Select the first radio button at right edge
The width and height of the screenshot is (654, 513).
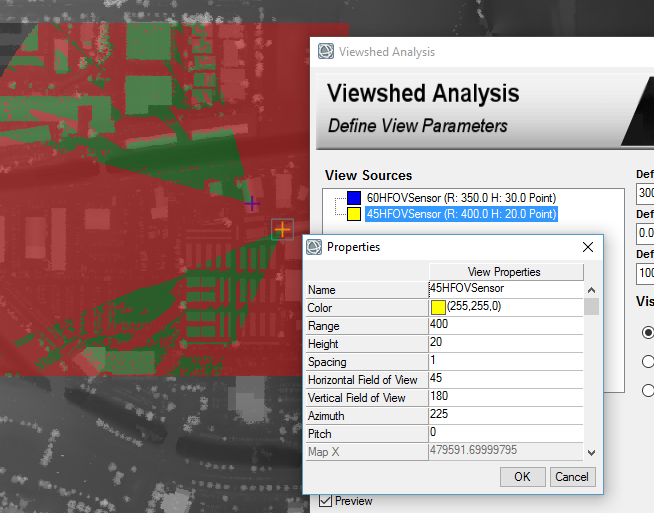pos(648,332)
